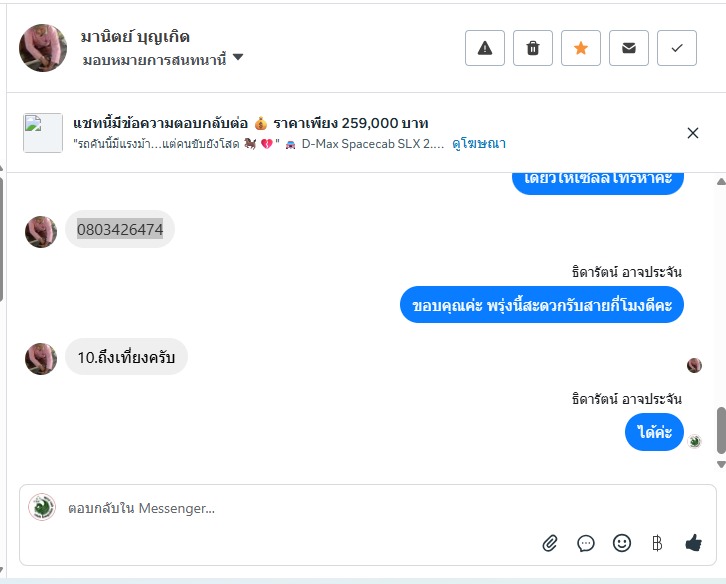Click the phone number 0803426474 message
The width and height of the screenshot is (726, 584).
120,229
